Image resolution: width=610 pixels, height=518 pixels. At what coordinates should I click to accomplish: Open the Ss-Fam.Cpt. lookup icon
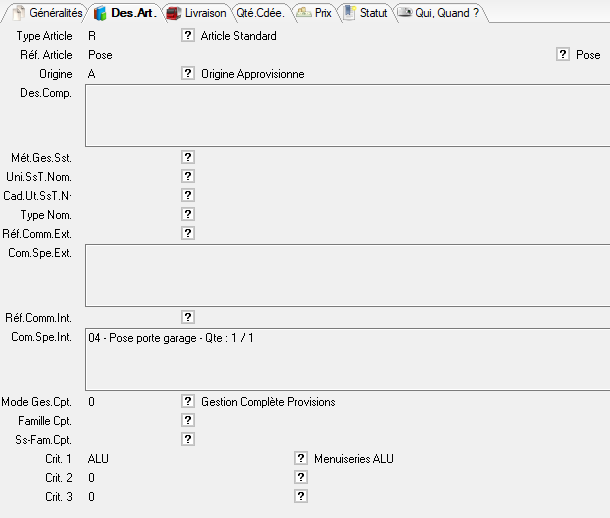[188, 439]
